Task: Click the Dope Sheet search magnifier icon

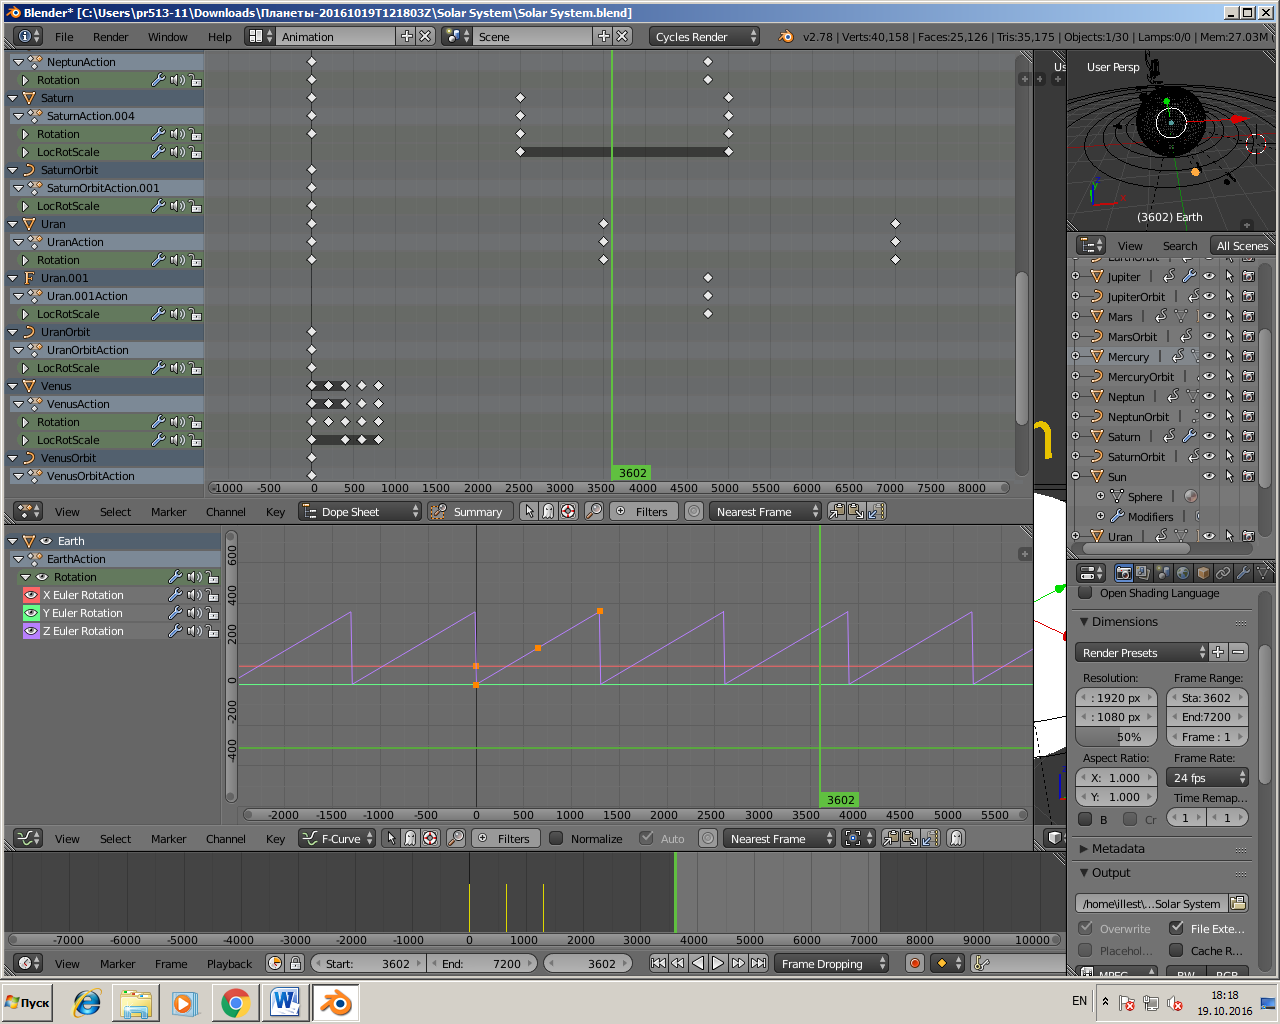Action: 594,511
